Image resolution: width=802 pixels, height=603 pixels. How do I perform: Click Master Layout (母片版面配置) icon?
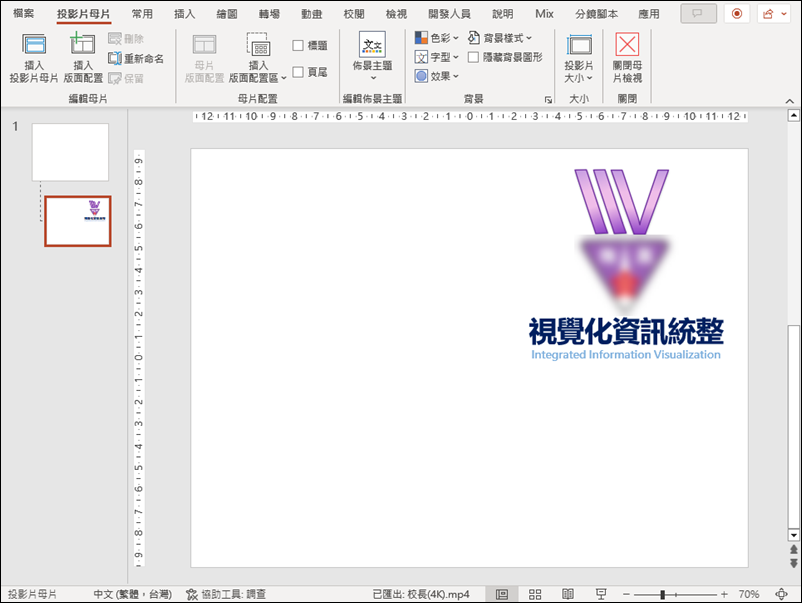coord(204,57)
